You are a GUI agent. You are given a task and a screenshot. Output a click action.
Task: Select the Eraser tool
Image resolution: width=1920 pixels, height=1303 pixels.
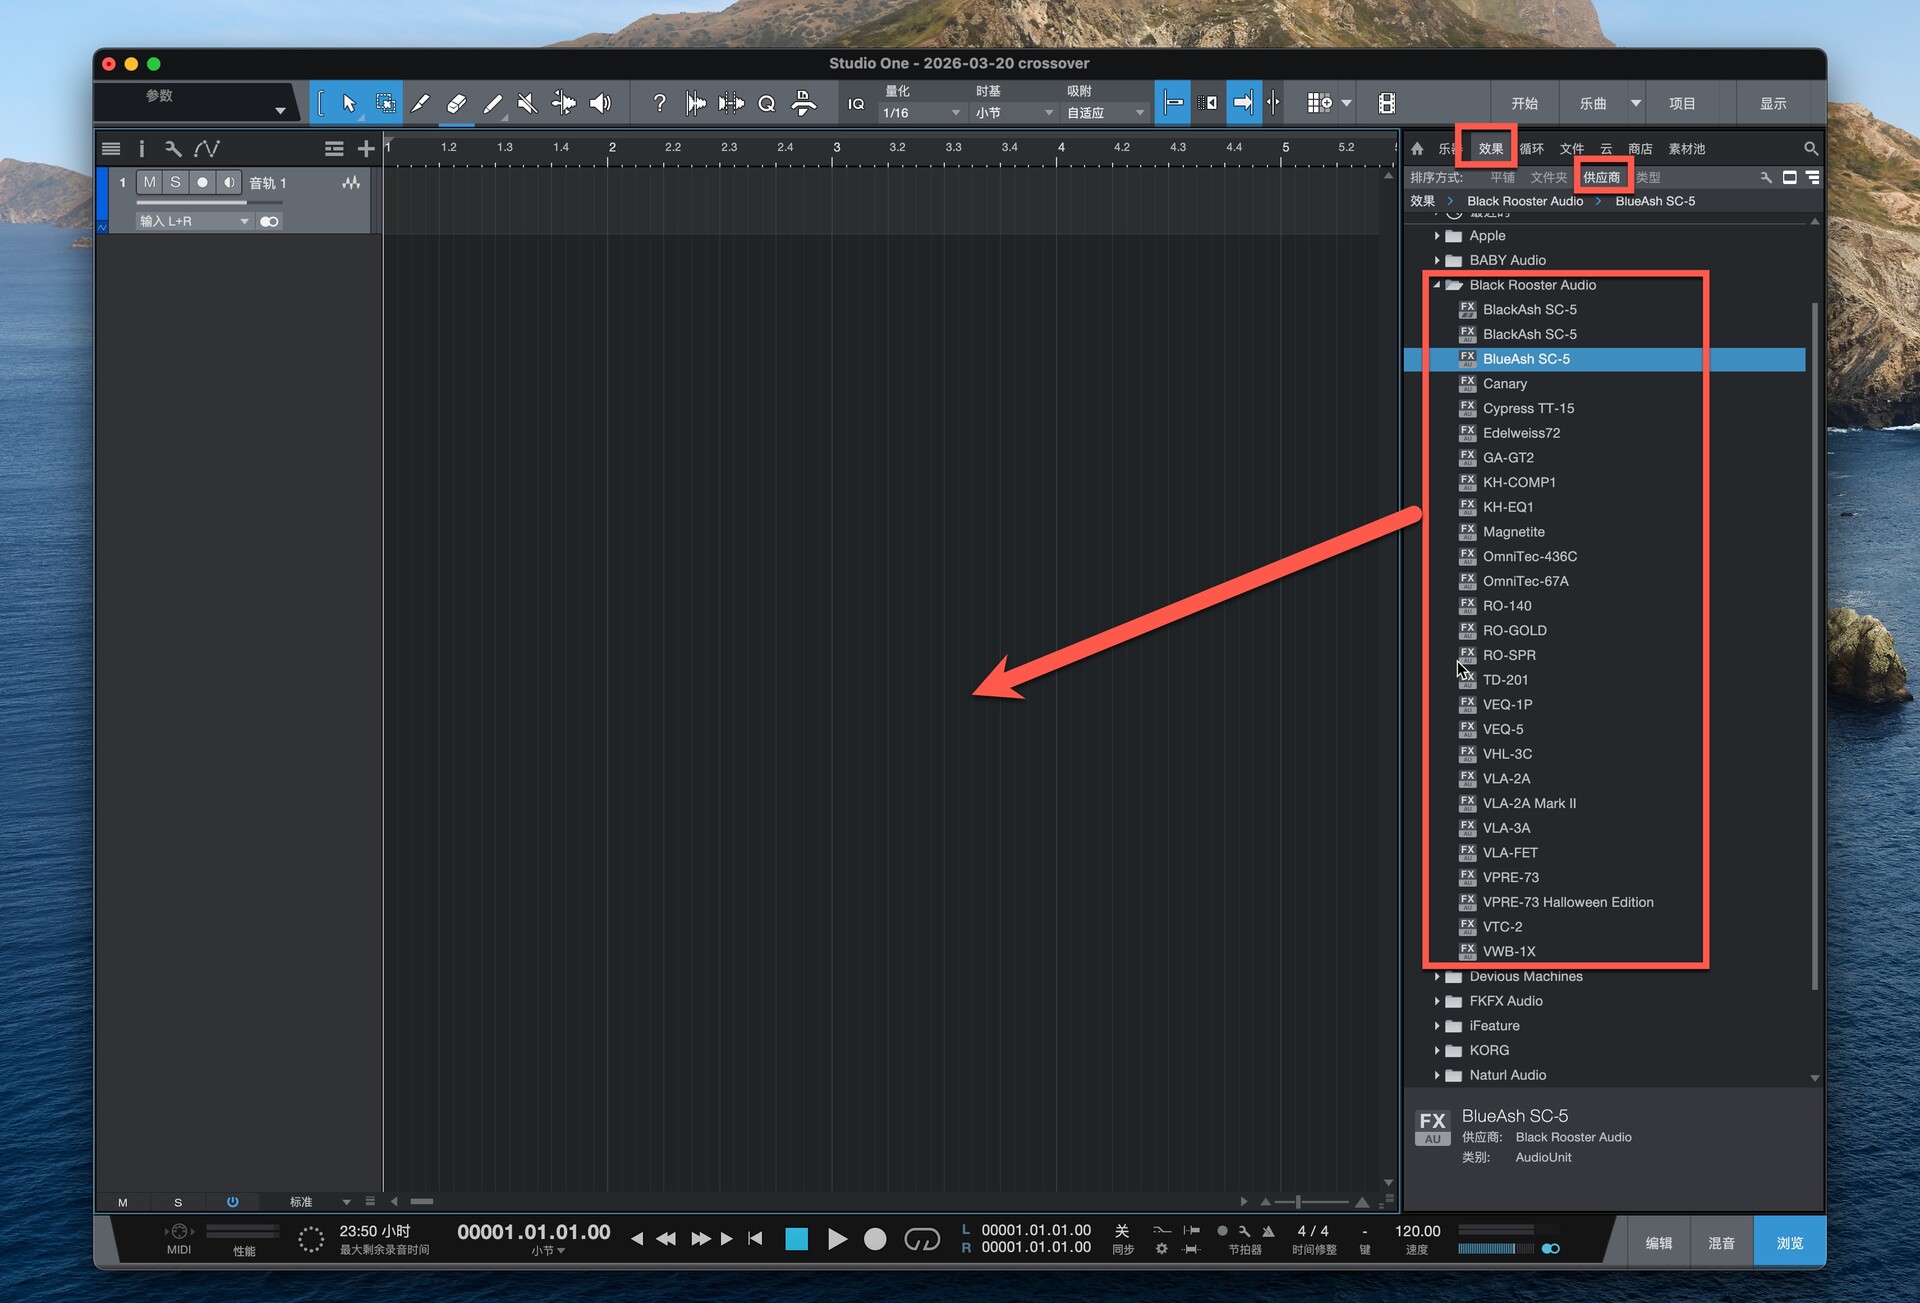pos(456,103)
